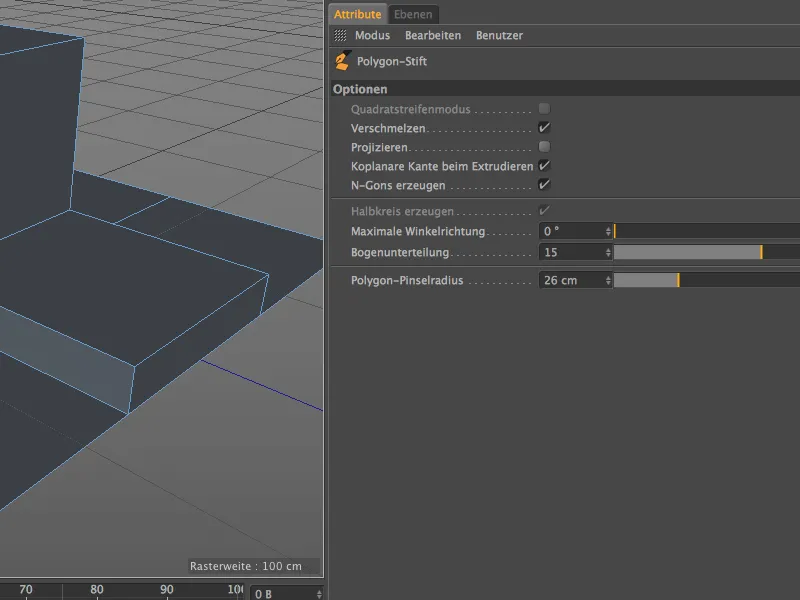Viewport: 800px width, 600px height.
Task: Click the Bogenunterteilung slider bar
Action: click(700, 252)
